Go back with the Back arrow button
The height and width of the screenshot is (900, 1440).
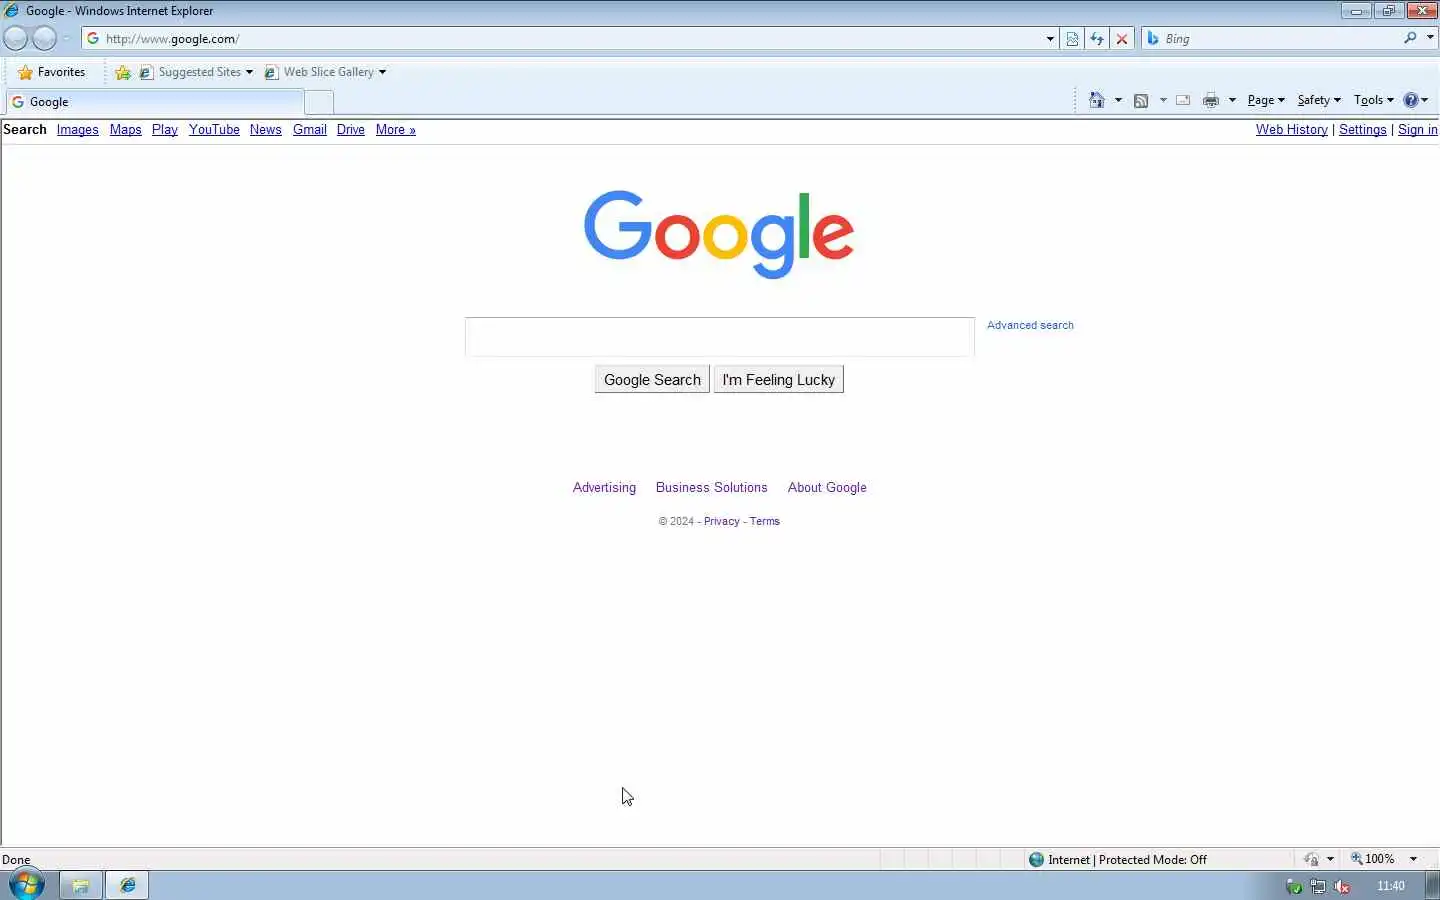[x=15, y=39]
